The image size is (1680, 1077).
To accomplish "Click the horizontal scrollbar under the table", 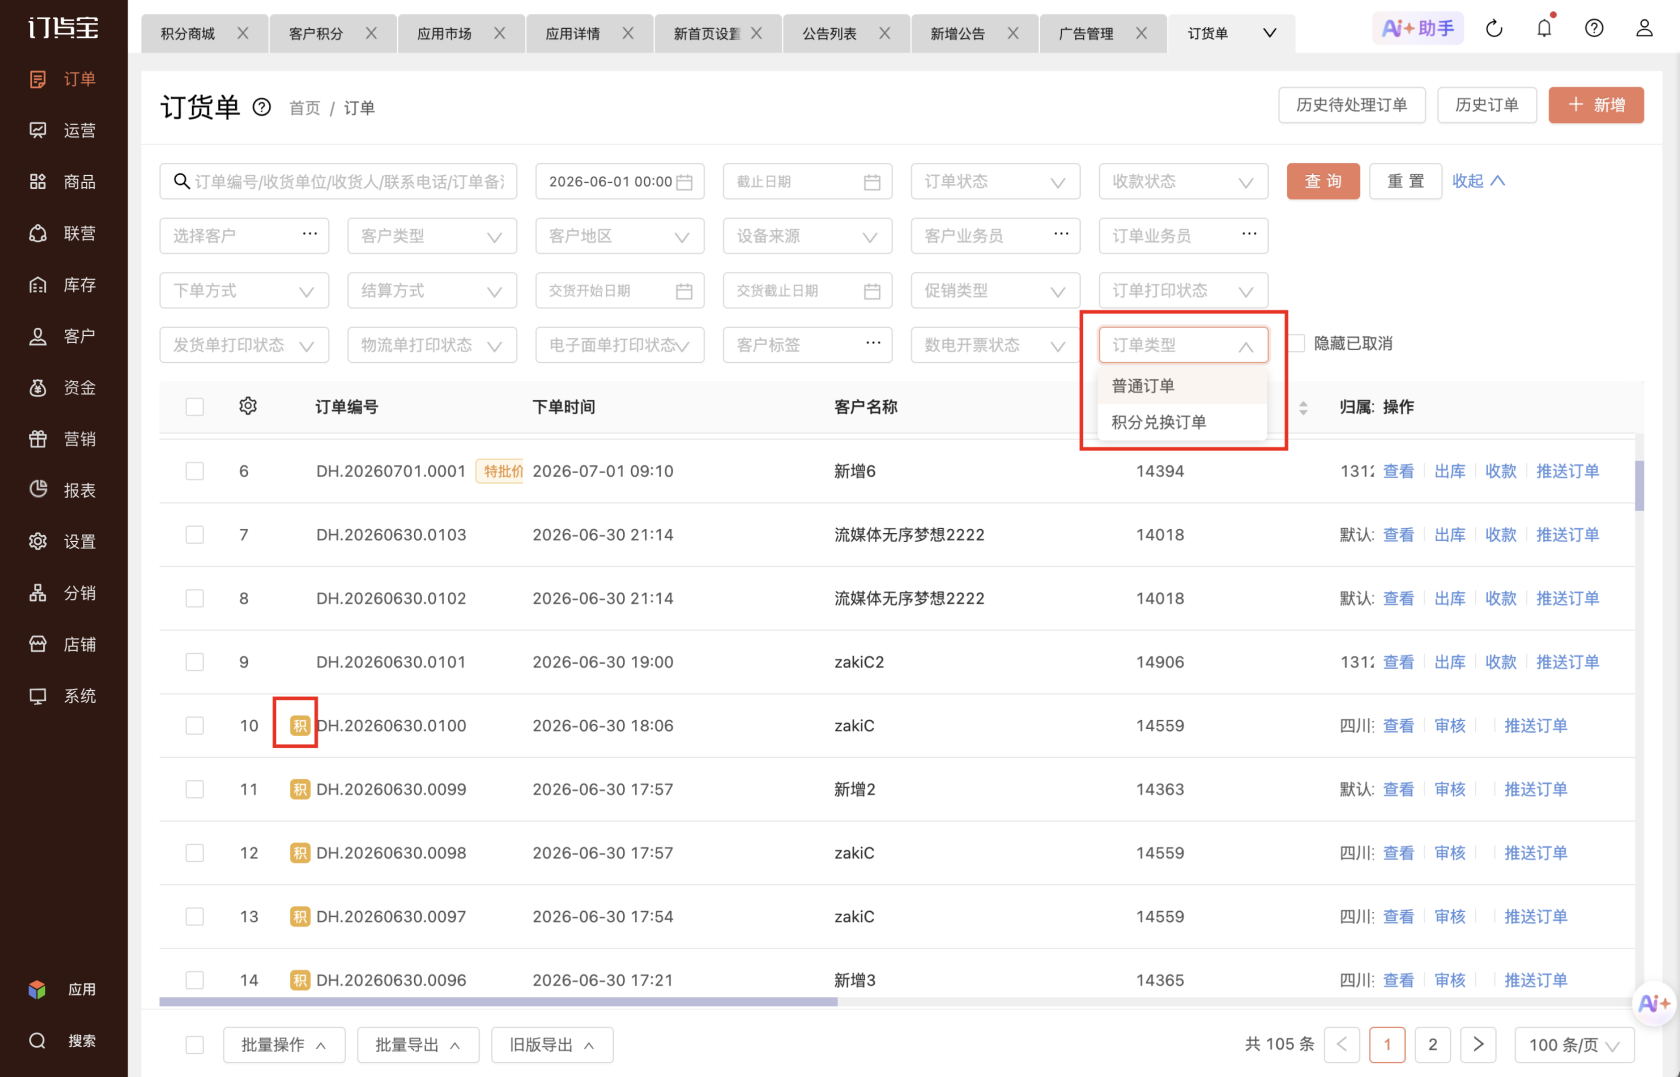I will pyautogui.click(x=498, y=1001).
